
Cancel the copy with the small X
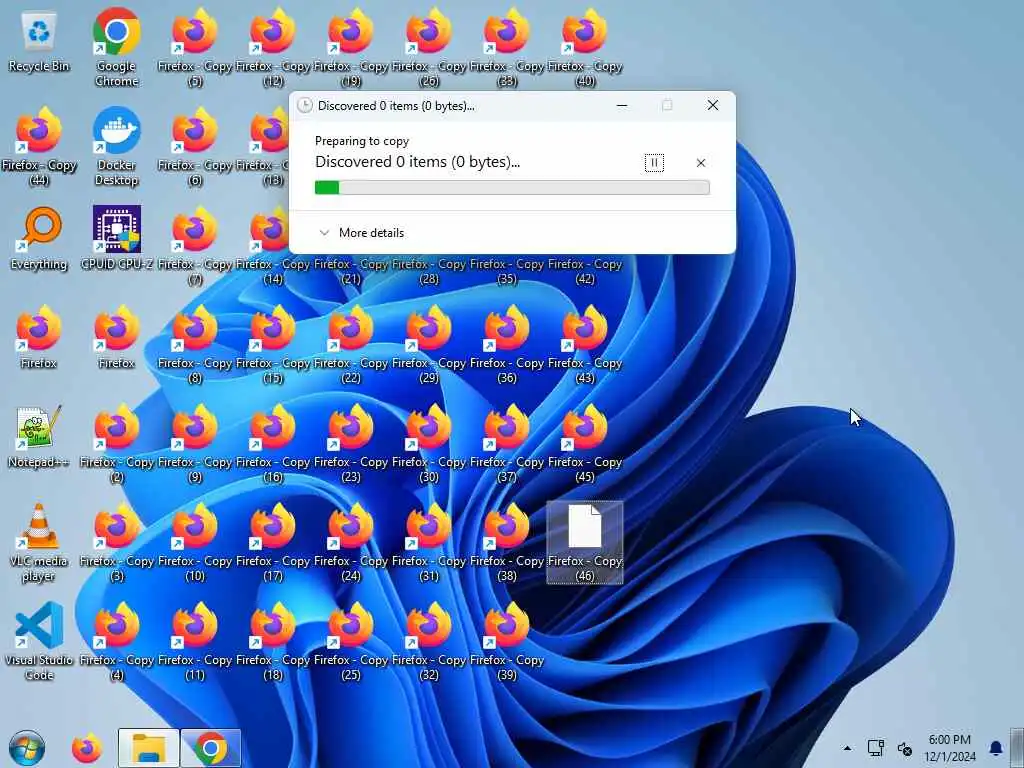coord(701,163)
